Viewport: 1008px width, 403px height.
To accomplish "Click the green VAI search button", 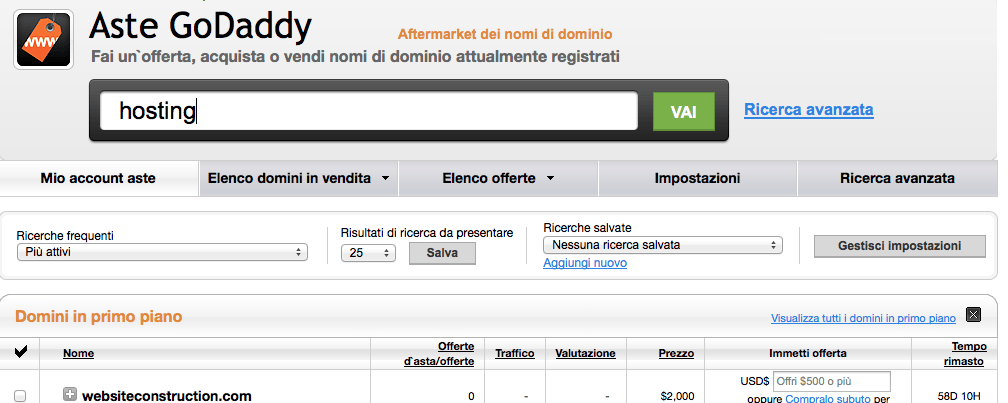I will click(683, 111).
